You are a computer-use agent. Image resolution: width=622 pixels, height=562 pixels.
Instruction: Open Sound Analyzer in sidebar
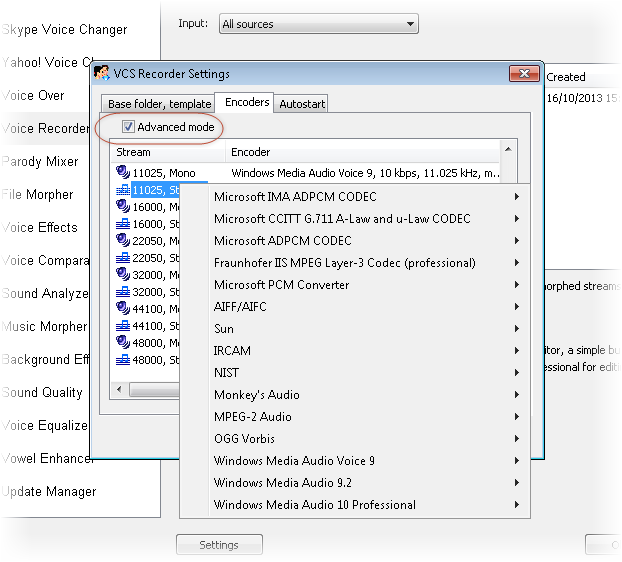click(45, 293)
